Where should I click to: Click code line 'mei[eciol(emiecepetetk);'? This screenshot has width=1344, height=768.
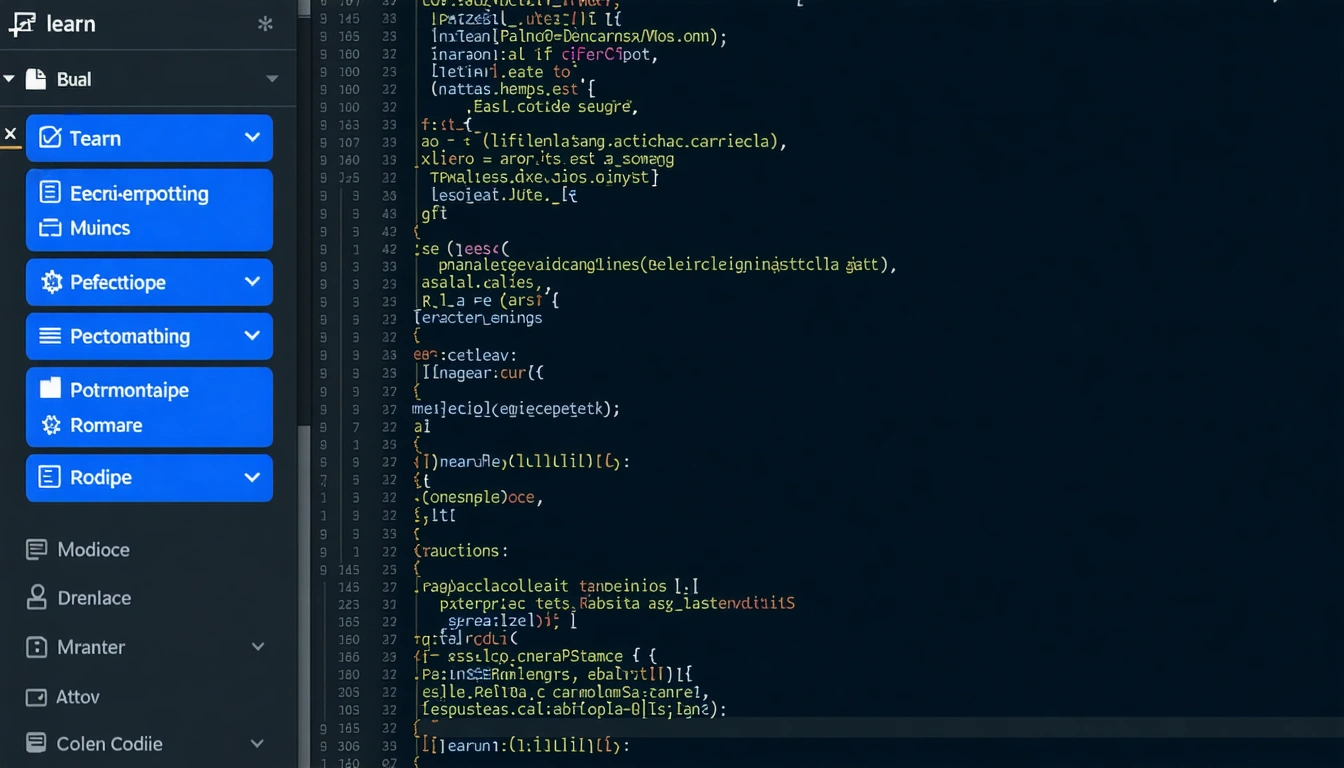[x=516, y=408]
